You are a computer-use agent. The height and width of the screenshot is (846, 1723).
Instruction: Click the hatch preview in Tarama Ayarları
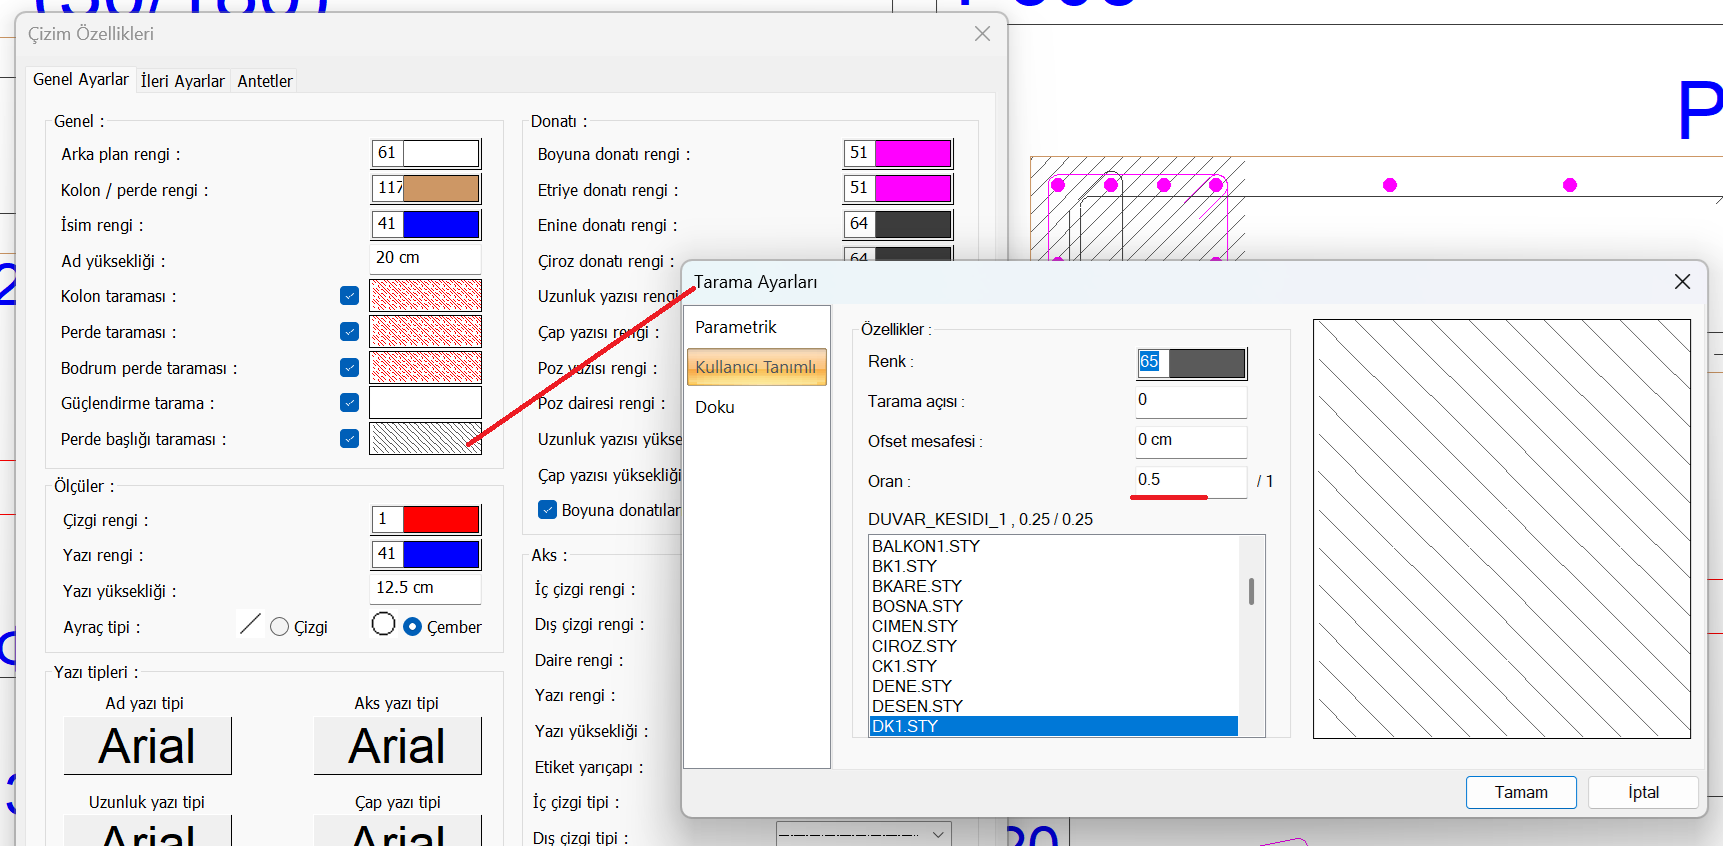(x=1501, y=529)
